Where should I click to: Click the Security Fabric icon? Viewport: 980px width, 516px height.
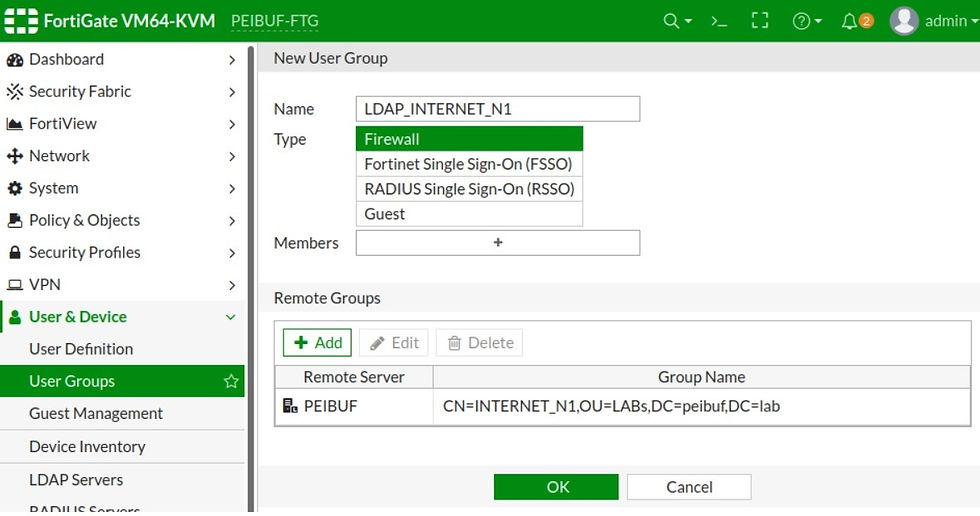click(x=14, y=92)
